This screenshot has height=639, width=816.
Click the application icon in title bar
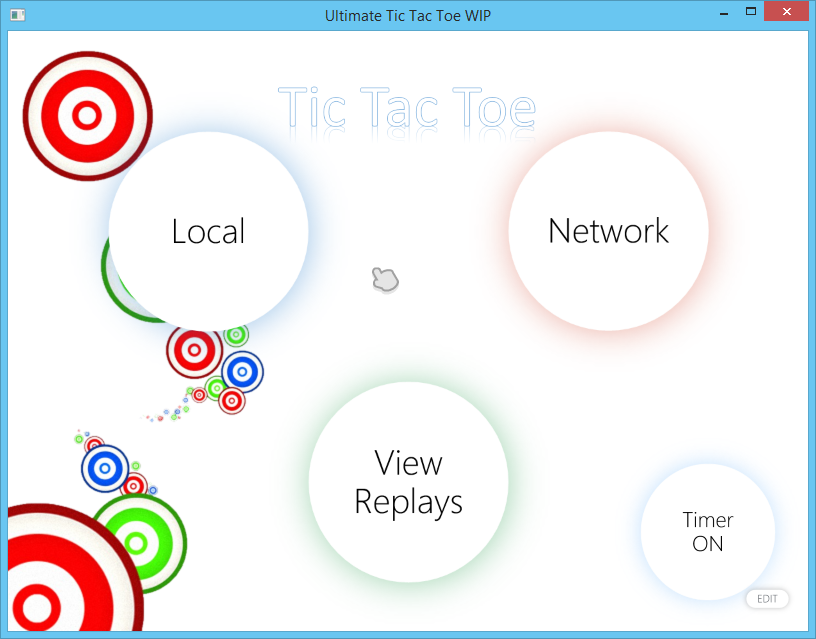18,15
